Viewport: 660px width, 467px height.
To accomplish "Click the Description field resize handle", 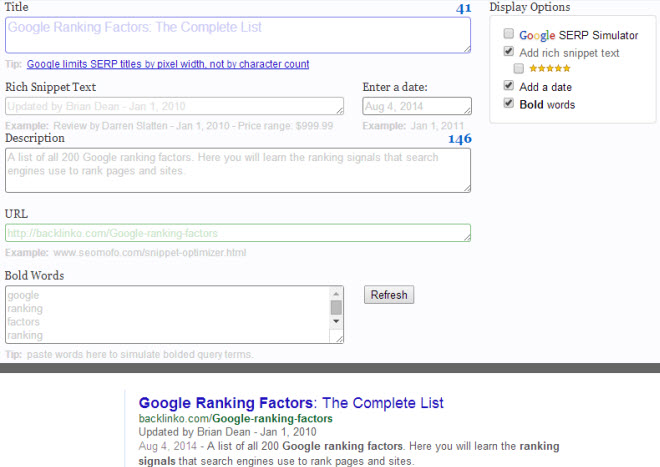I will 467,189.
